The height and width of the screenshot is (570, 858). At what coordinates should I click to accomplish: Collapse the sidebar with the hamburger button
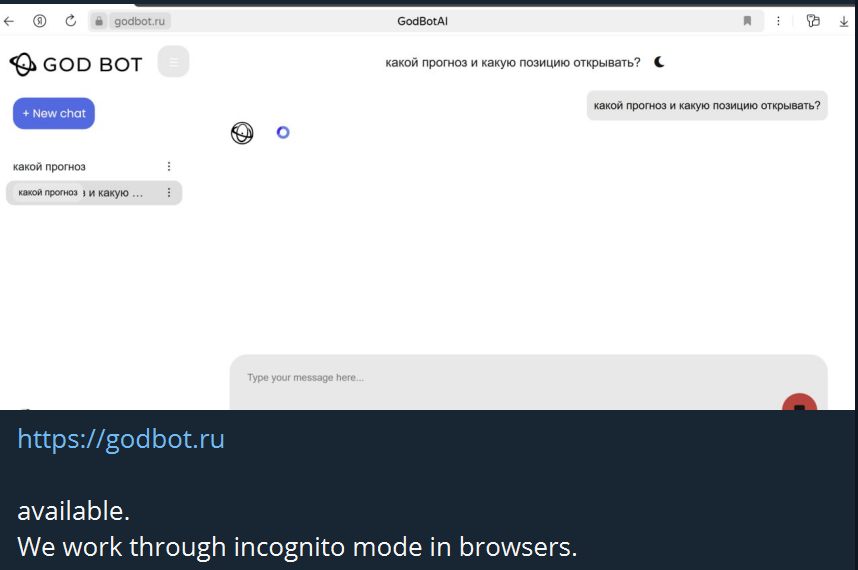(x=173, y=62)
